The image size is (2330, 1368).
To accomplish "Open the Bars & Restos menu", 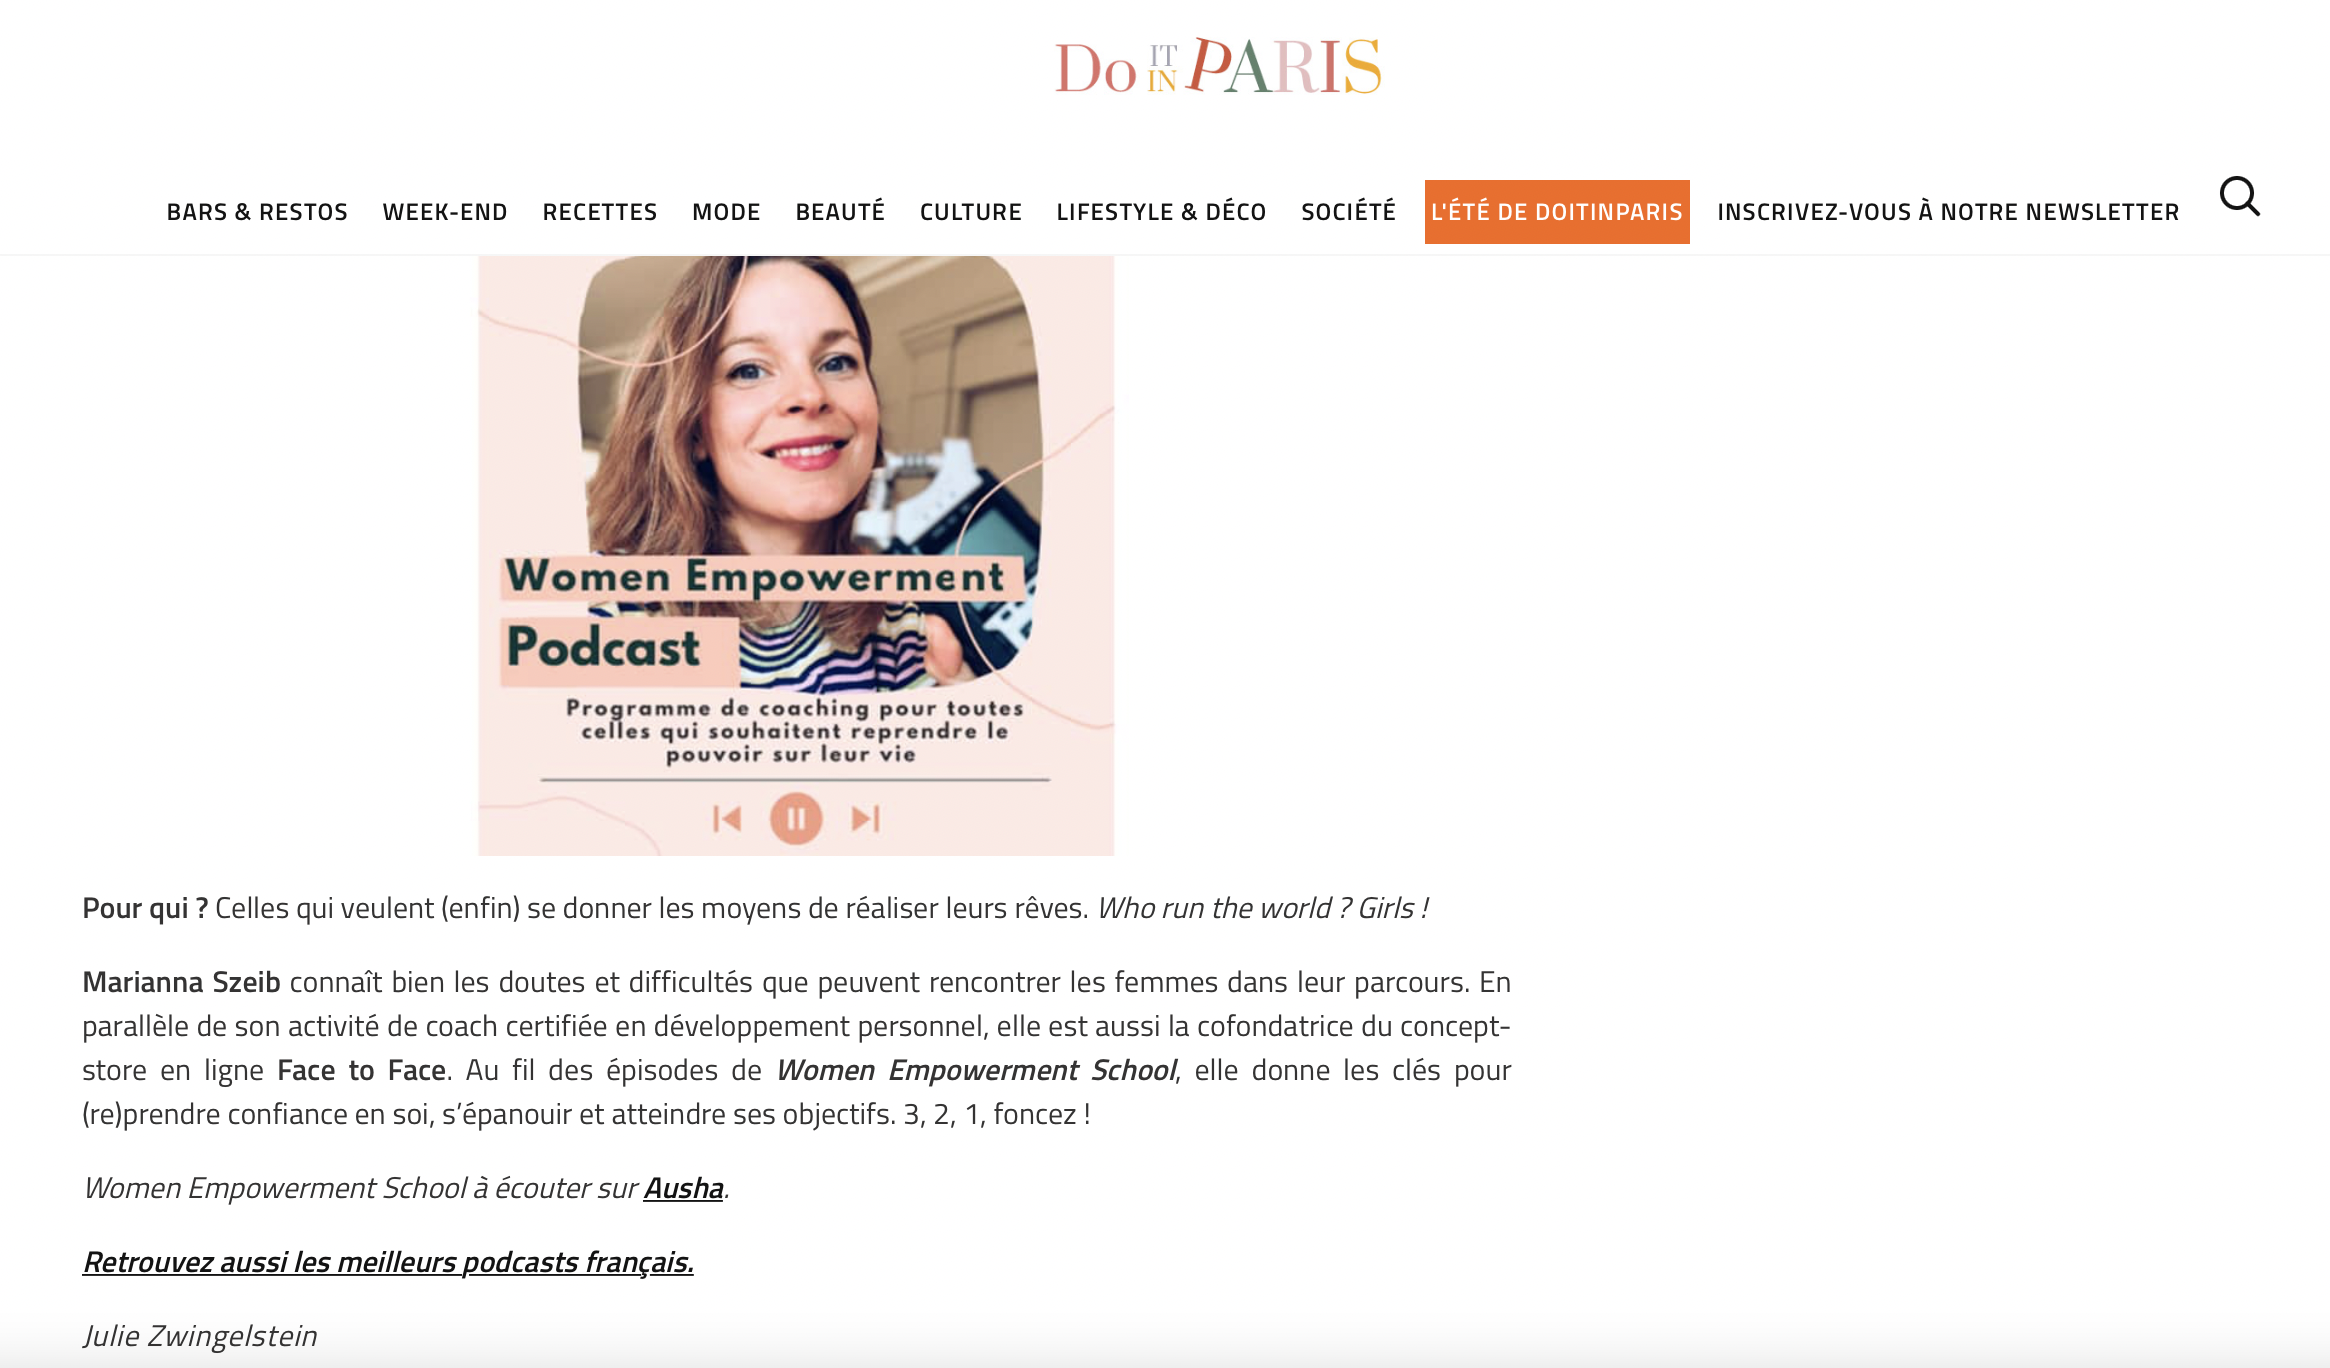I will (257, 212).
